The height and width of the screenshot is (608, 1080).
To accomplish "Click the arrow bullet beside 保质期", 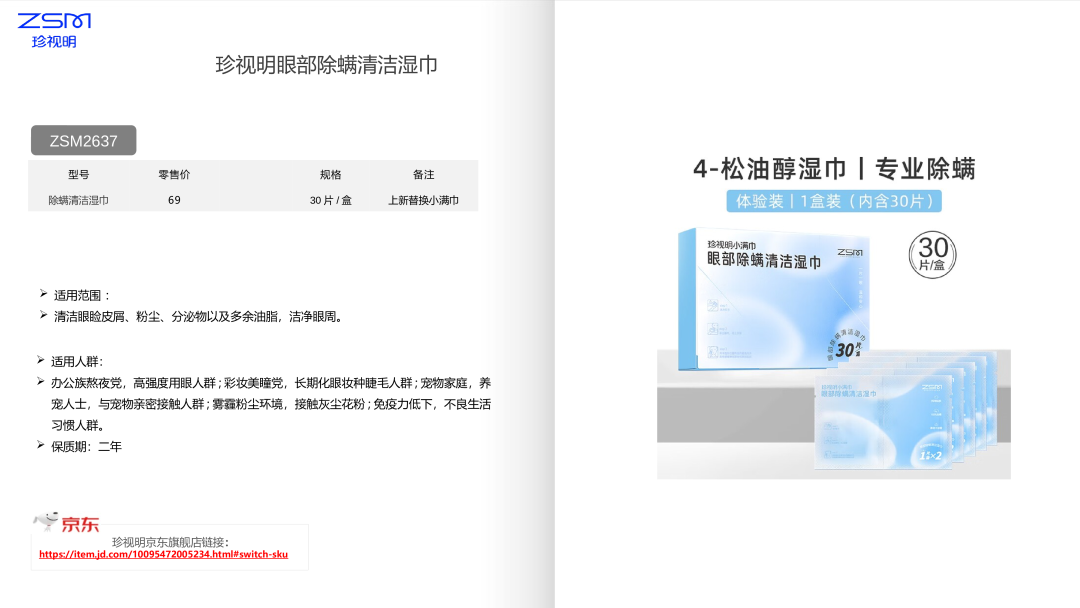I will click(x=41, y=445).
